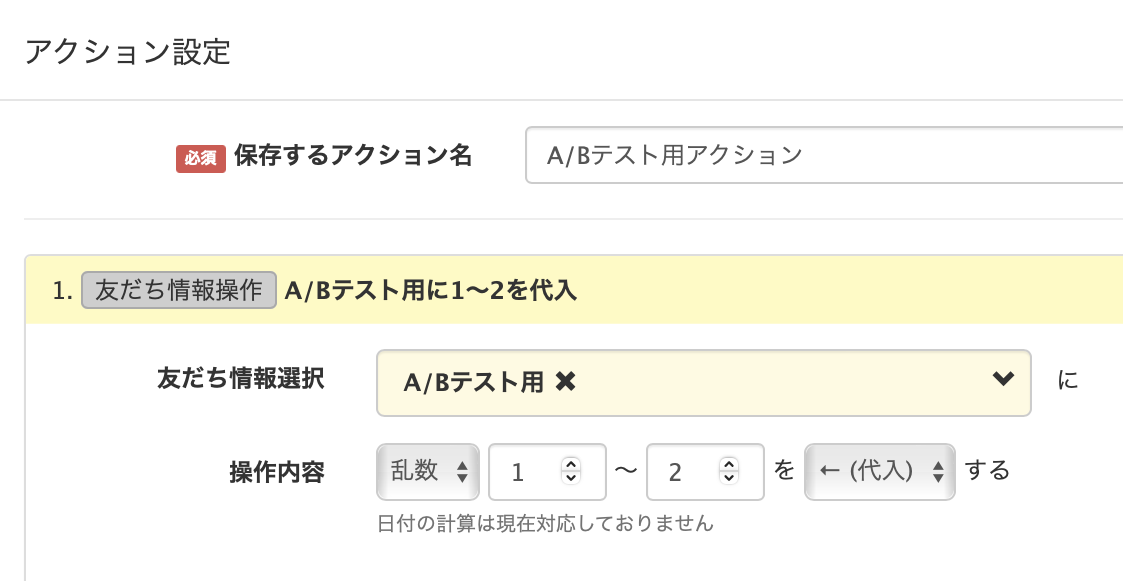The image size is (1123, 581).
Task: Click the 日付の計算は現在対応しておりません hint text
Action: pos(545,523)
